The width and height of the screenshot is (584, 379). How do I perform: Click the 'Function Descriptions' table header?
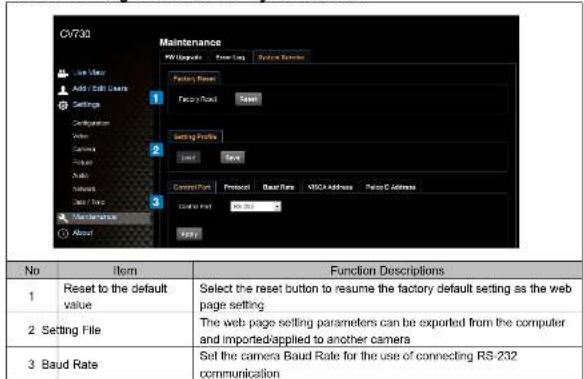coord(387,271)
